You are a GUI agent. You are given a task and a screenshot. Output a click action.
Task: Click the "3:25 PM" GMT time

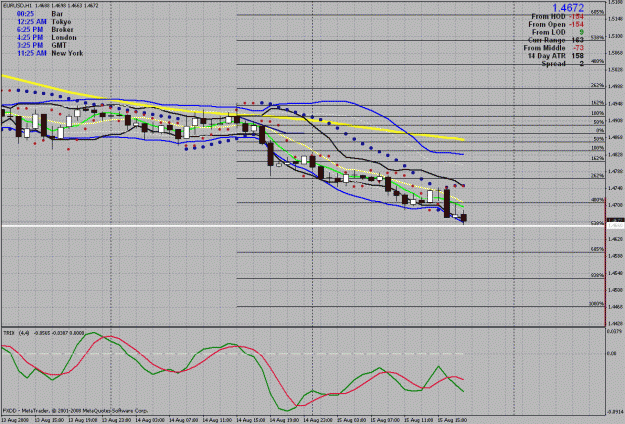[x=30, y=45]
